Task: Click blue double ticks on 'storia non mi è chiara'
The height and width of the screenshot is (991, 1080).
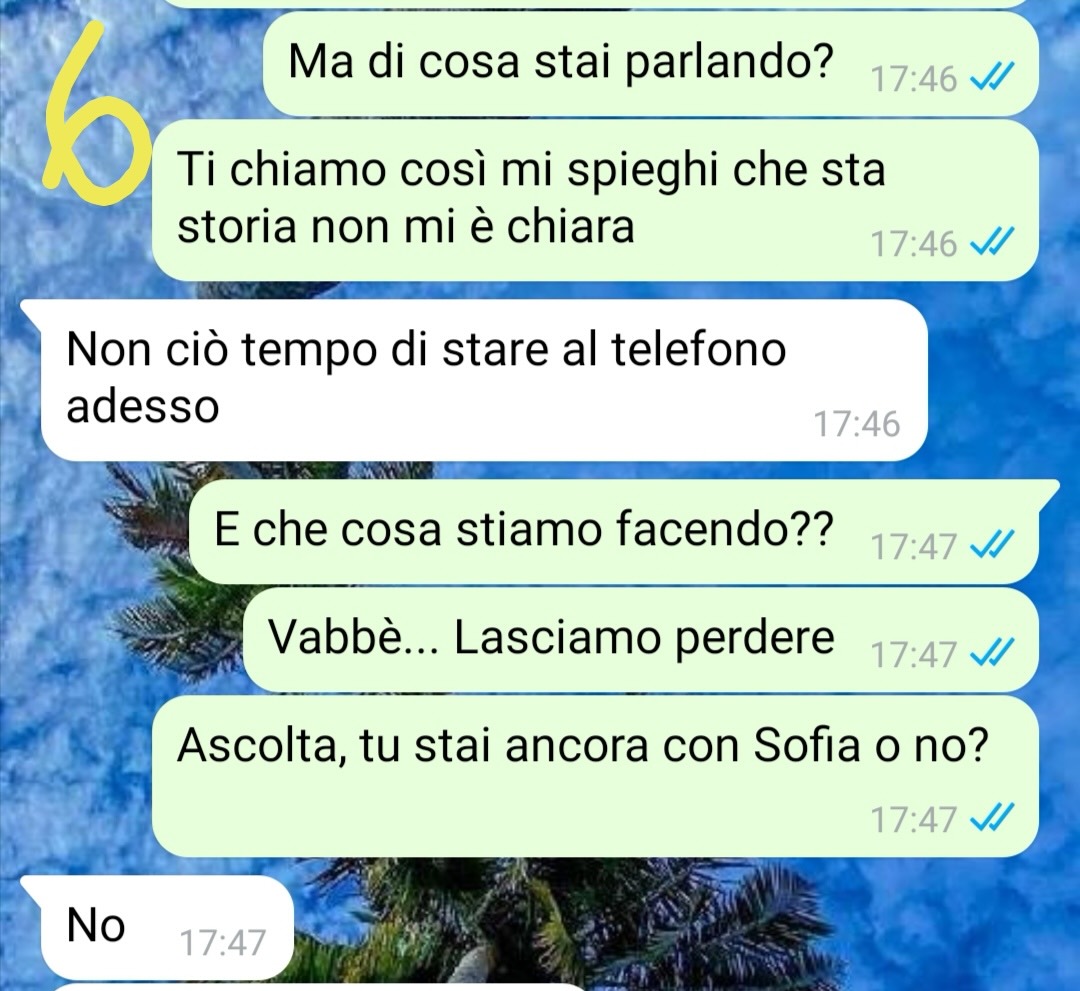Action: (x=991, y=243)
